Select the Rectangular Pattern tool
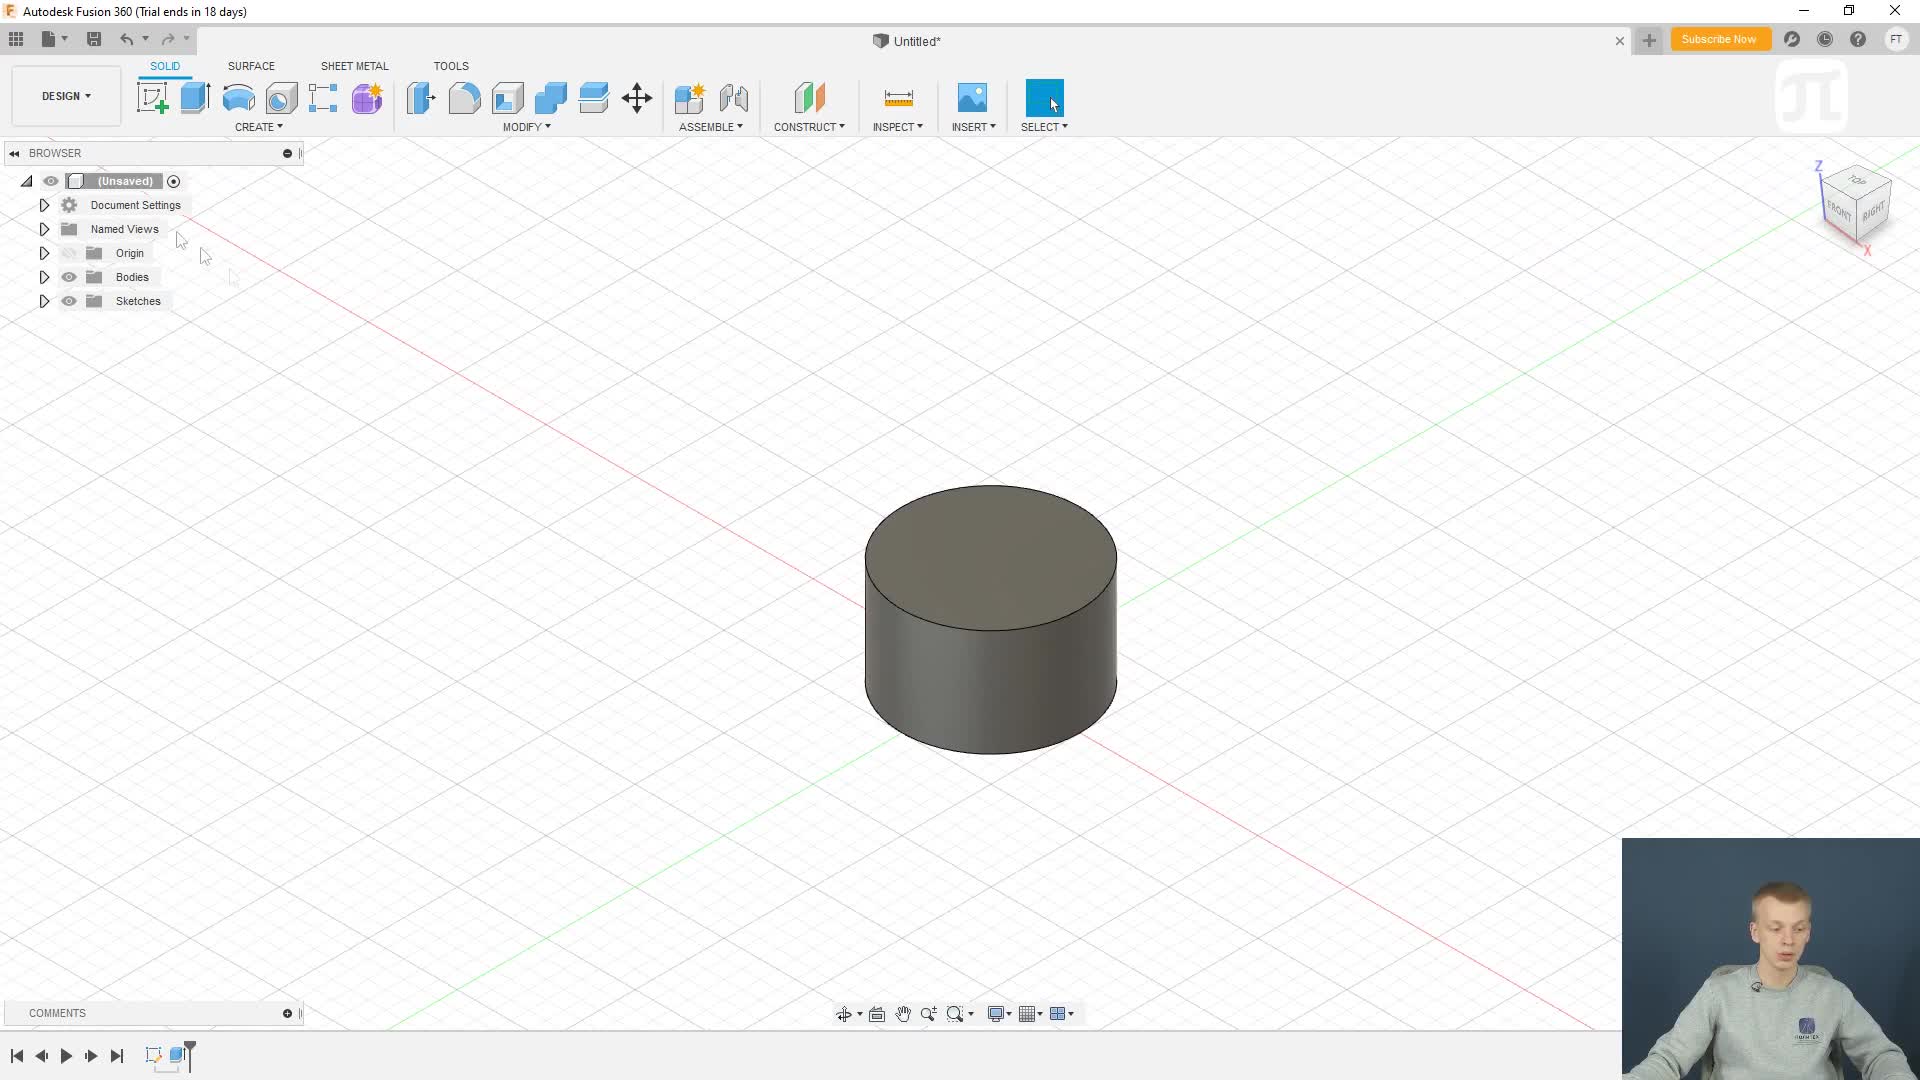Viewport: 1920px width, 1080px height. click(323, 98)
